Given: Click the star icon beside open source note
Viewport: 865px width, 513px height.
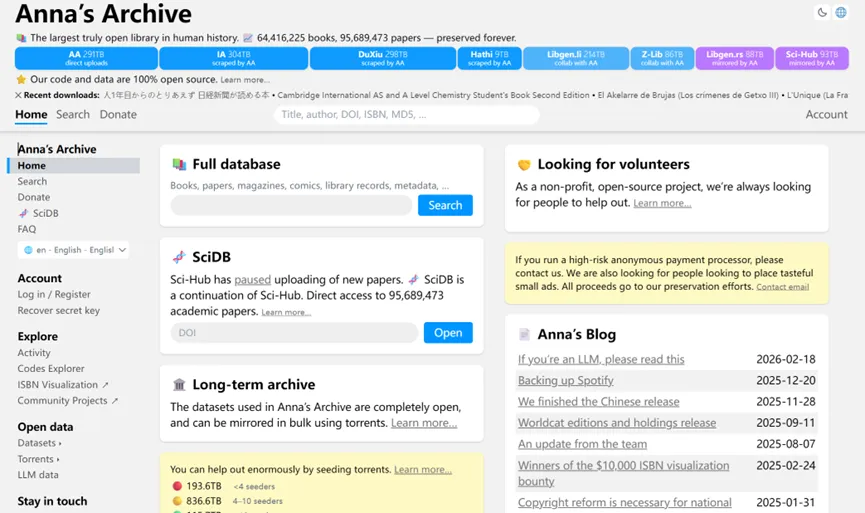Looking at the screenshot, I should [x=21, y=79].
